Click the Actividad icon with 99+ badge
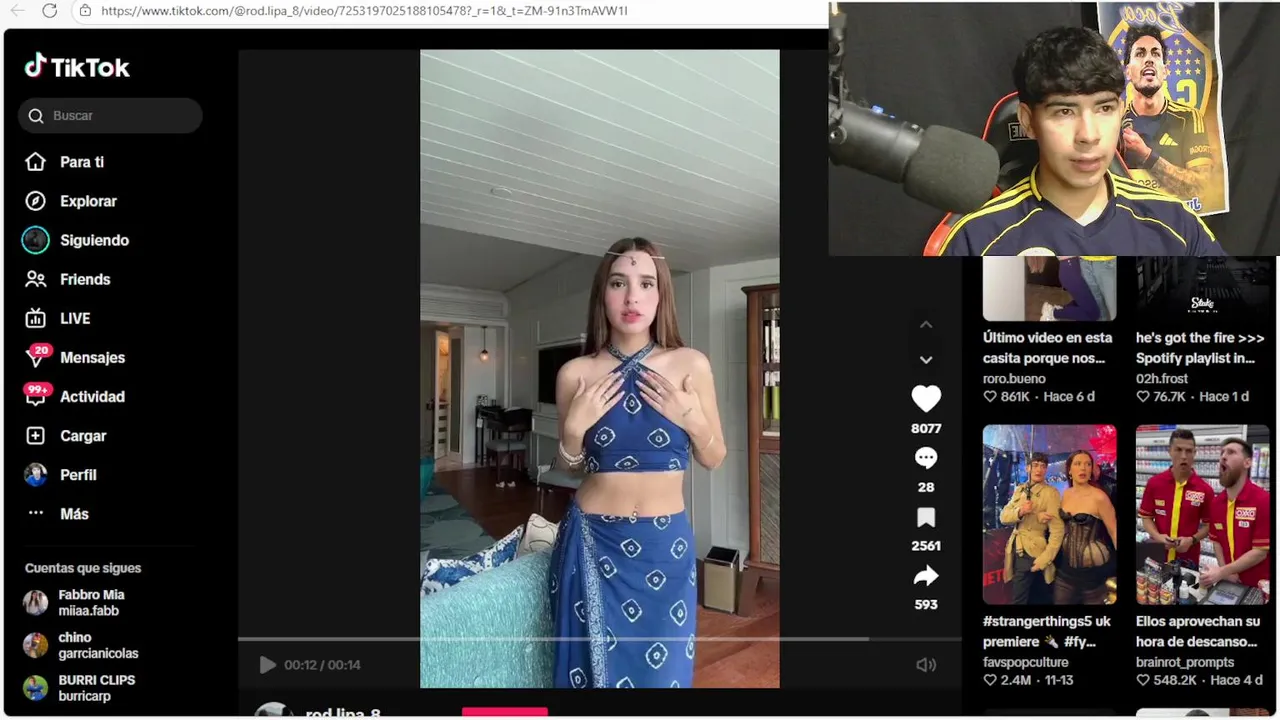 click(x=36, y=395)
